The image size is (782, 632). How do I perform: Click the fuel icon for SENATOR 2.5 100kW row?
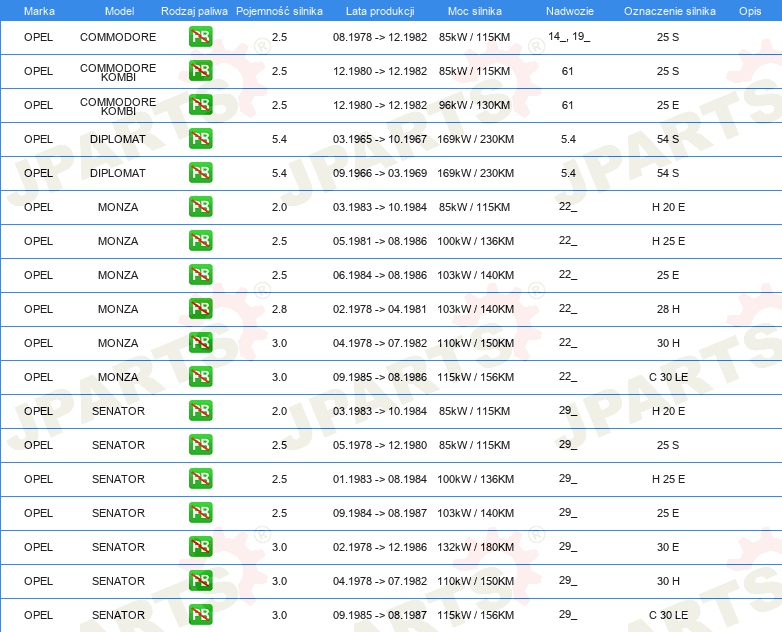pos(200,478)
